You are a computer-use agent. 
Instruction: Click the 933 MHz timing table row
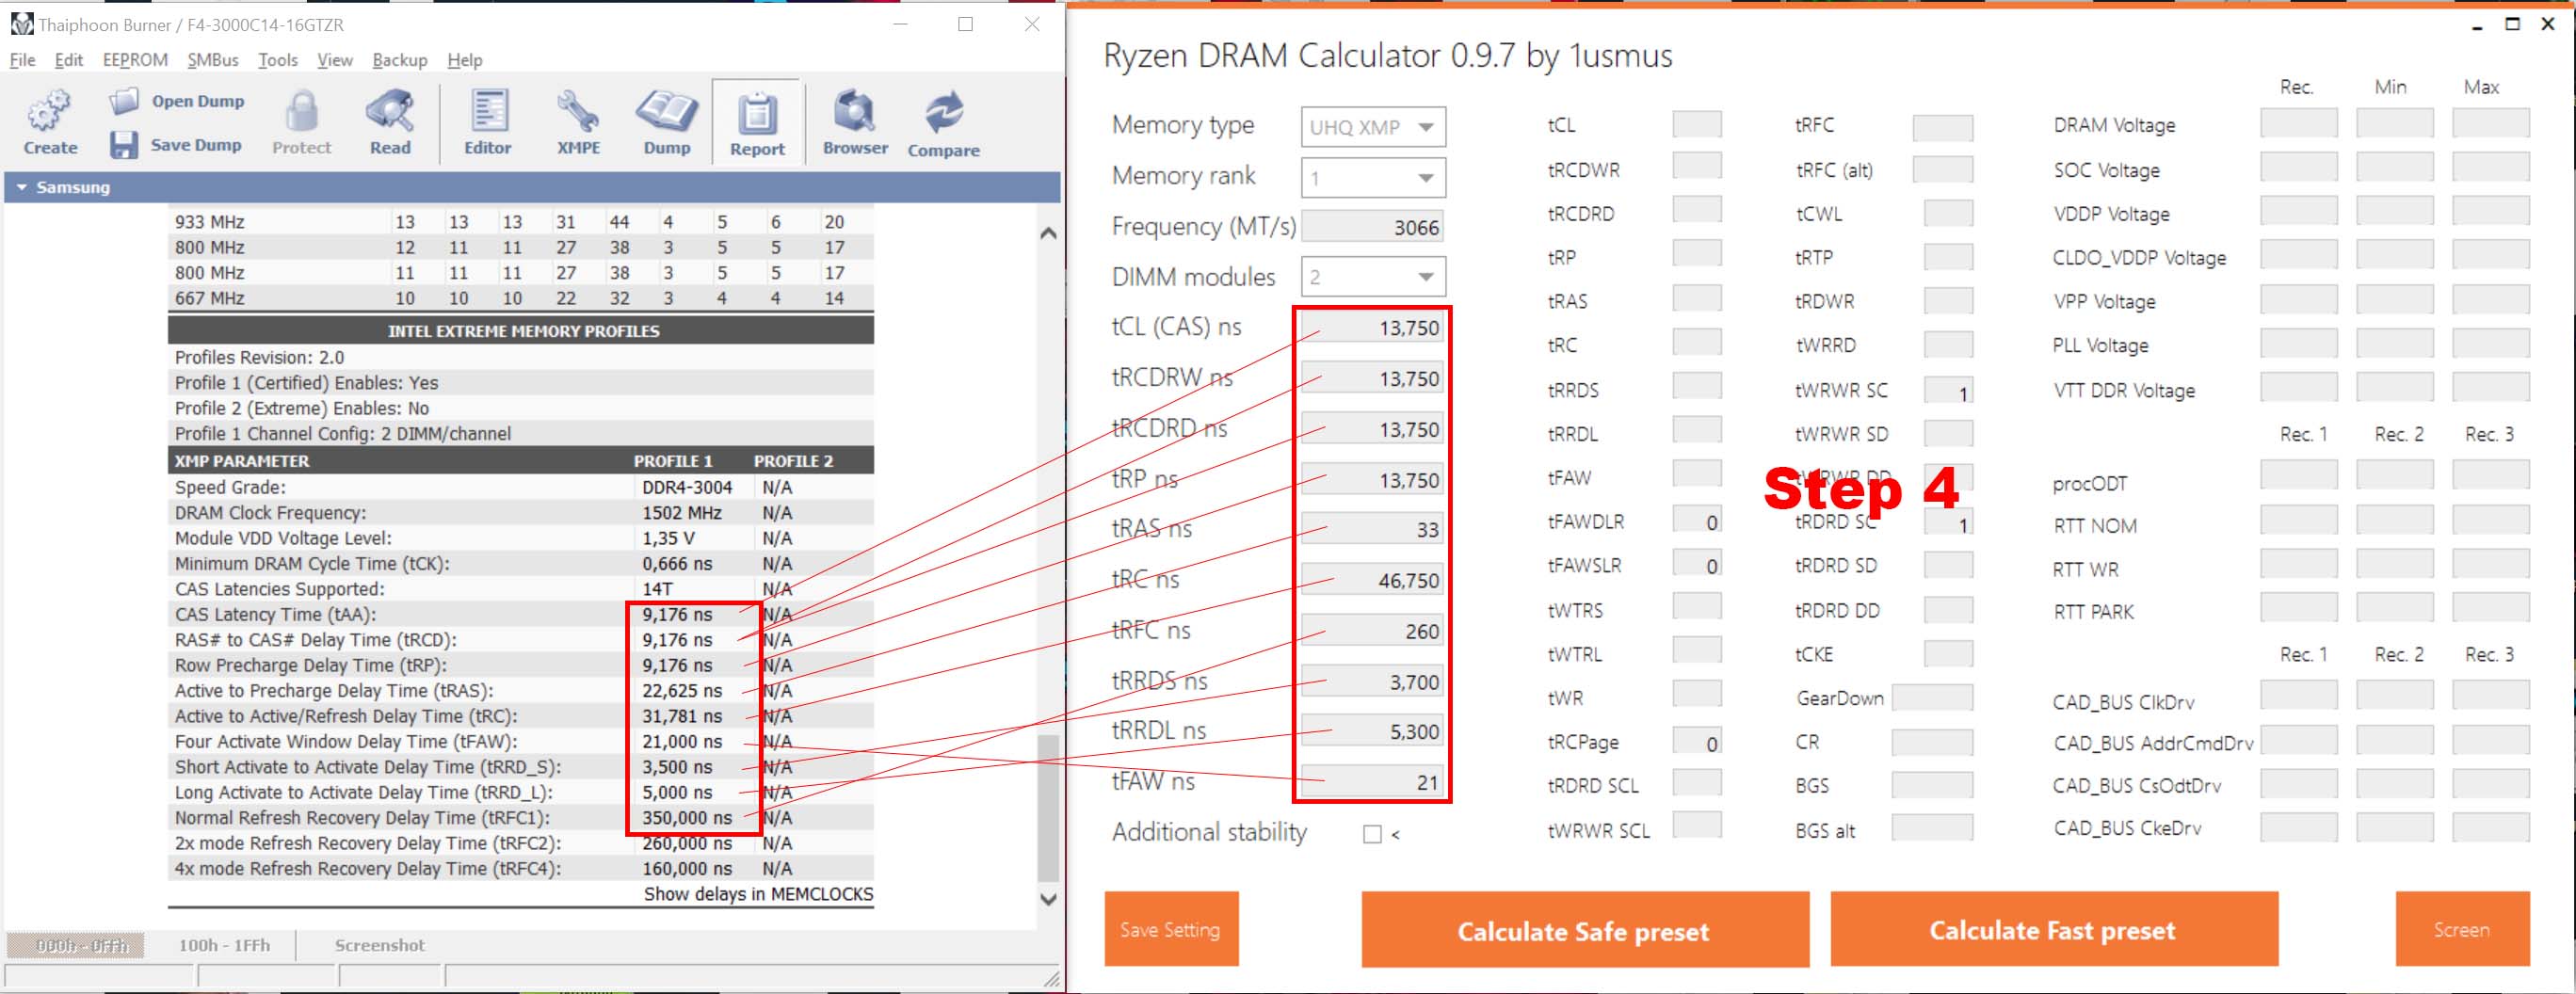[x=521, y=222]
